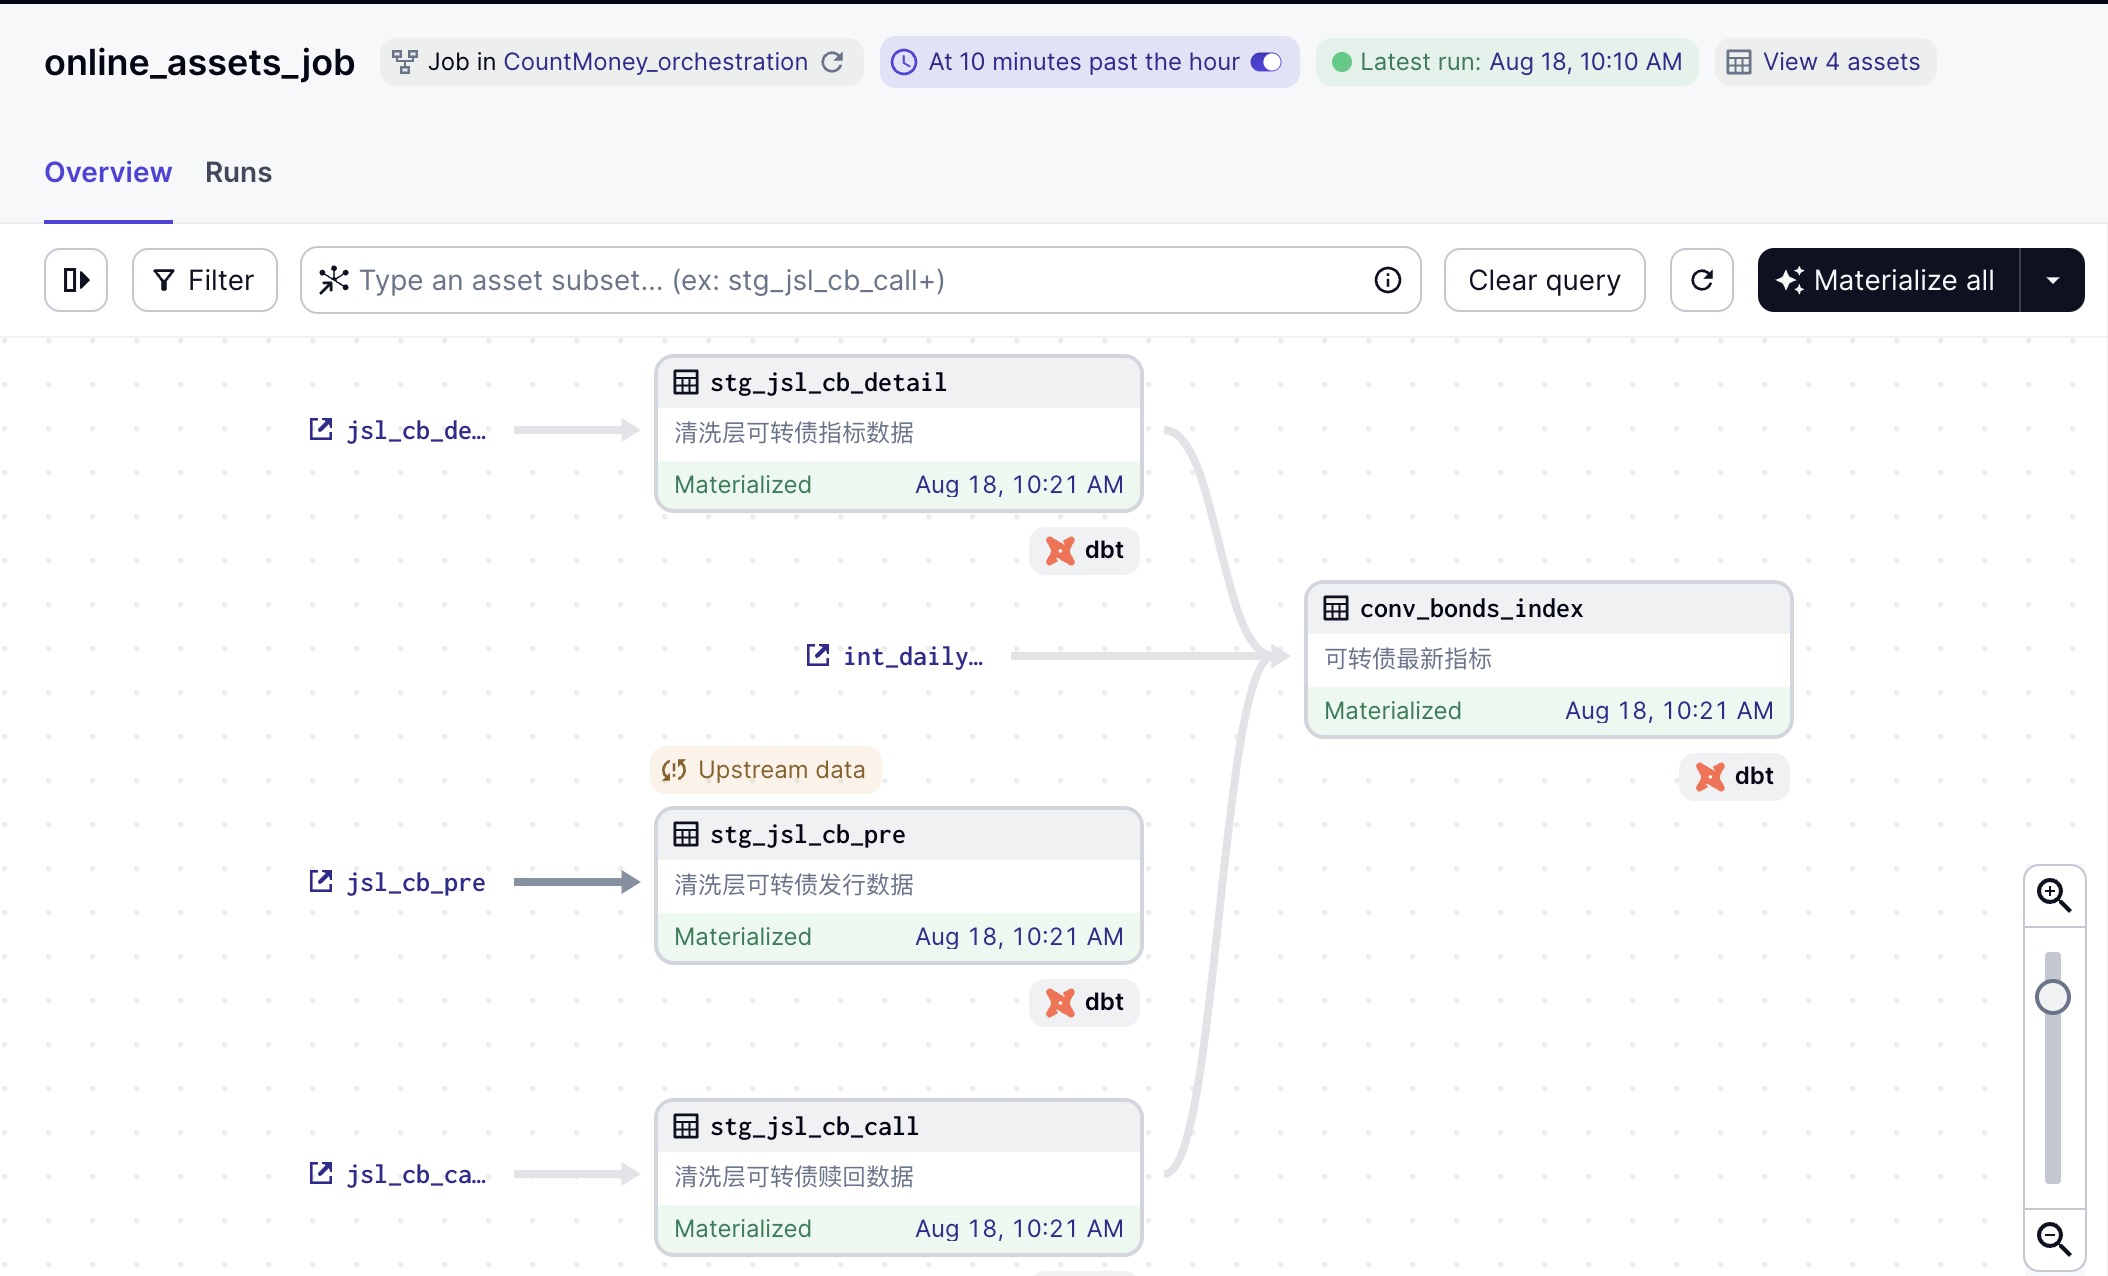Click the zoom out magnifier icon

[2054, 1239]
